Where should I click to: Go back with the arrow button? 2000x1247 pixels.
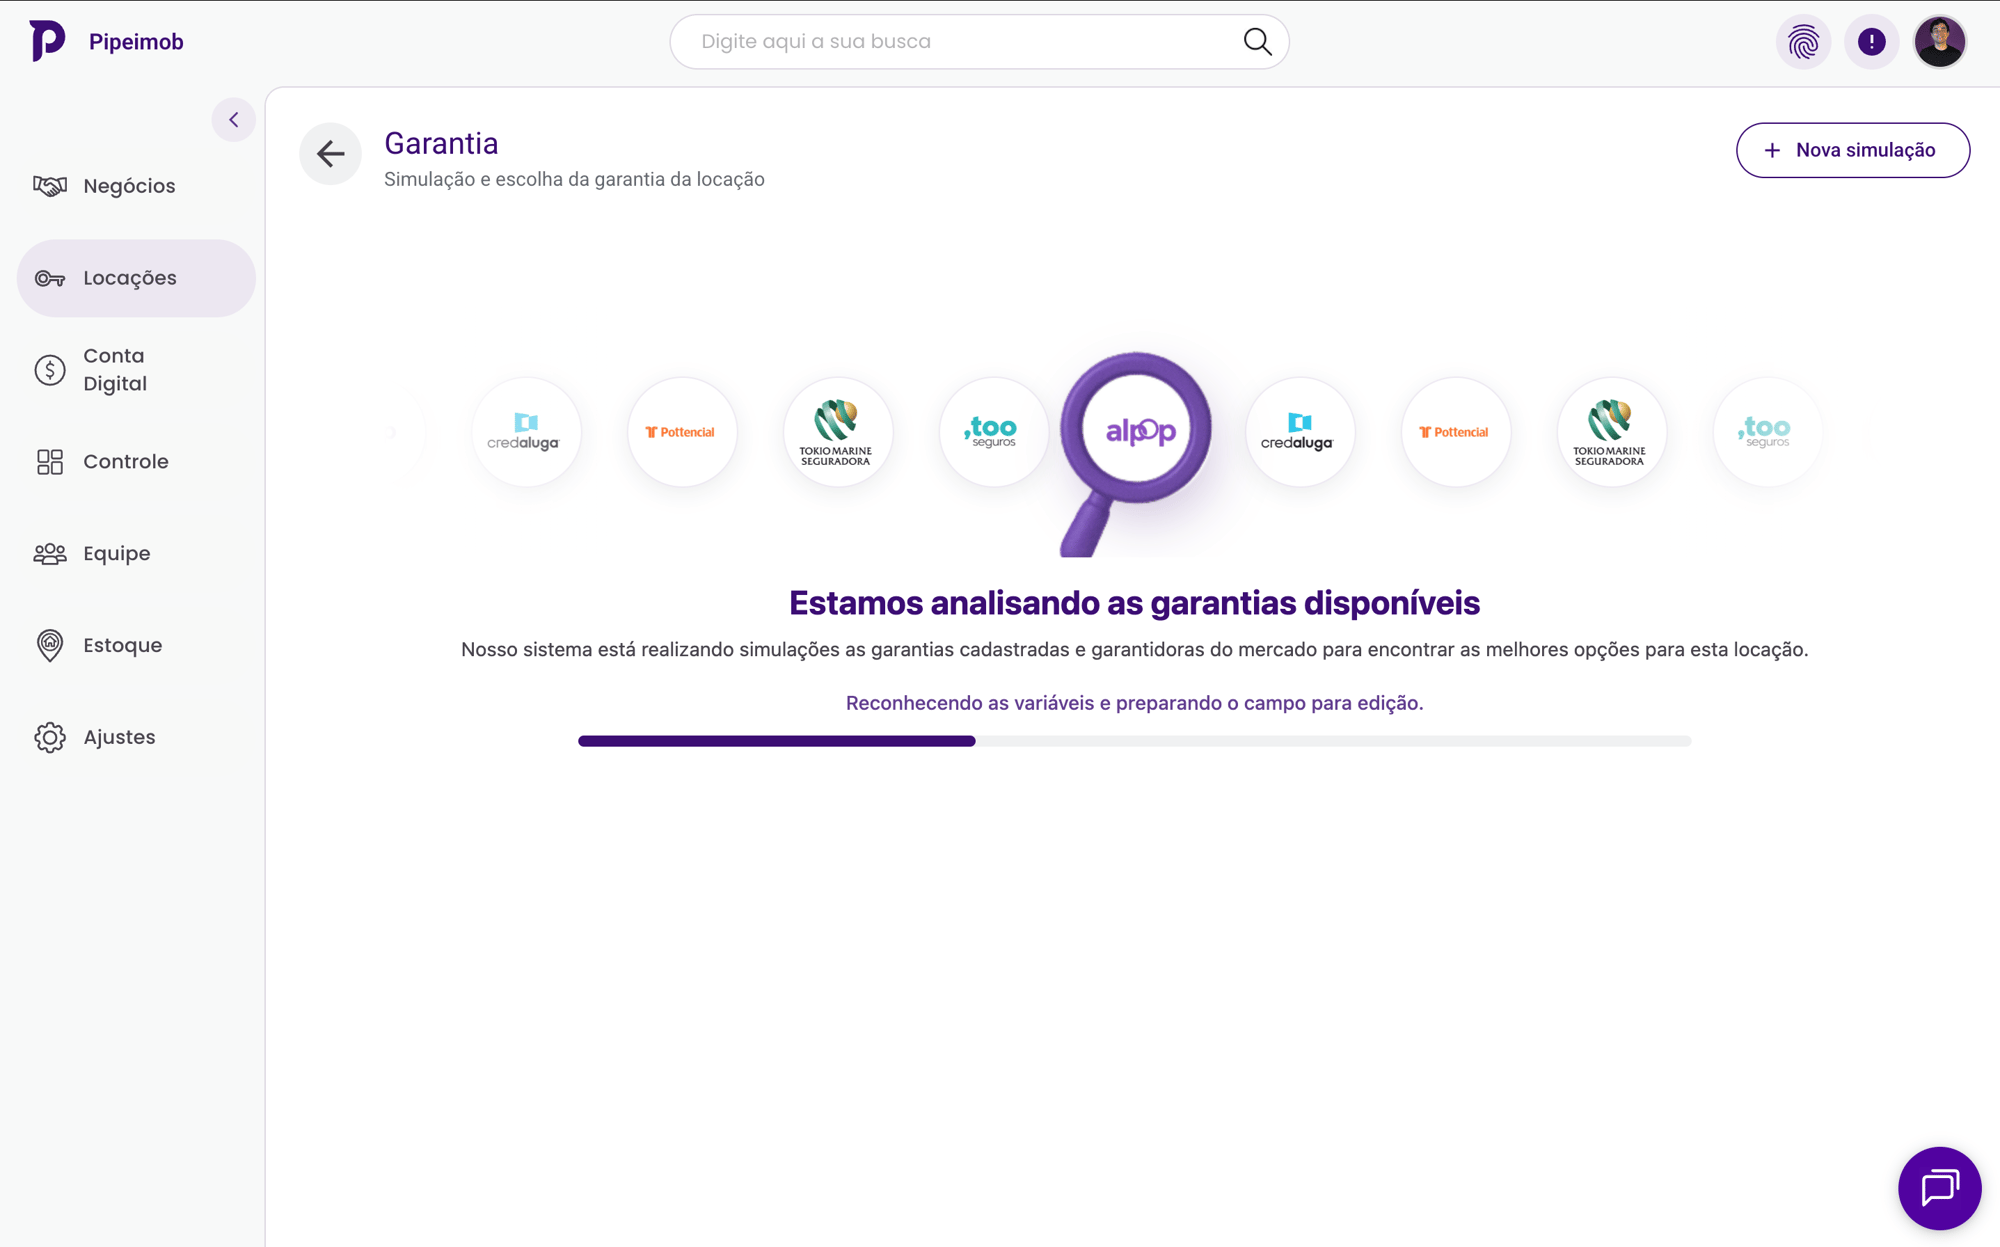(330, 154)
